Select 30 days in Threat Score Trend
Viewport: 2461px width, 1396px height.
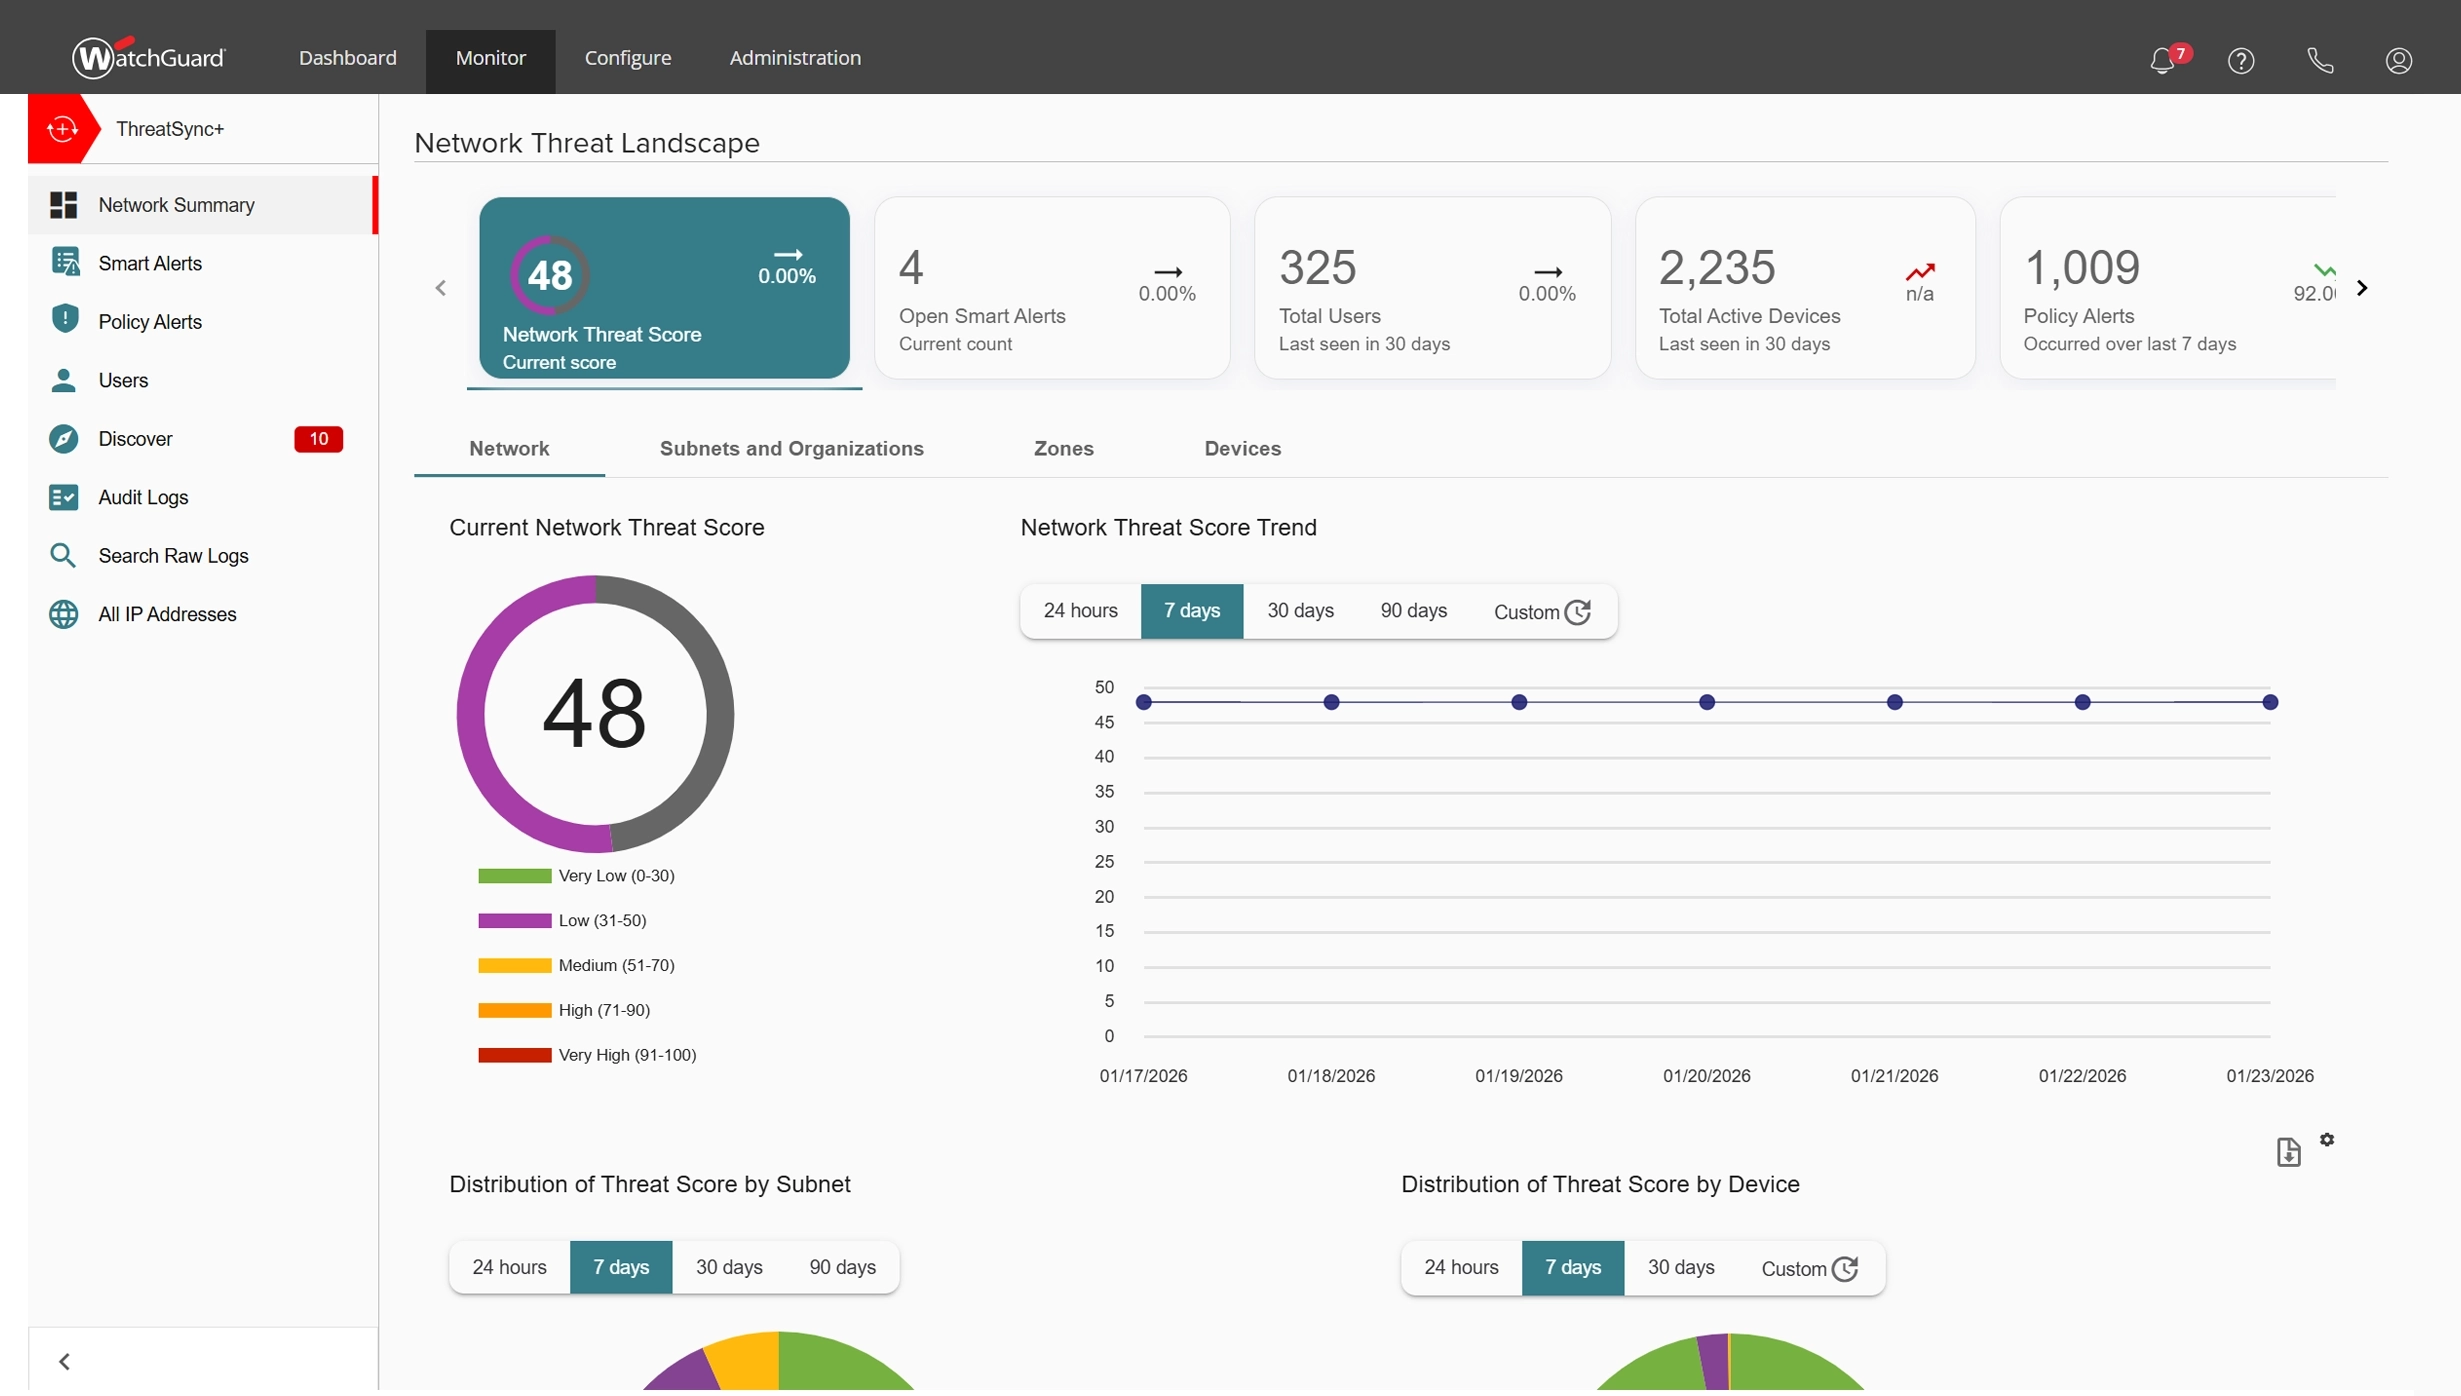point(1300,611)
